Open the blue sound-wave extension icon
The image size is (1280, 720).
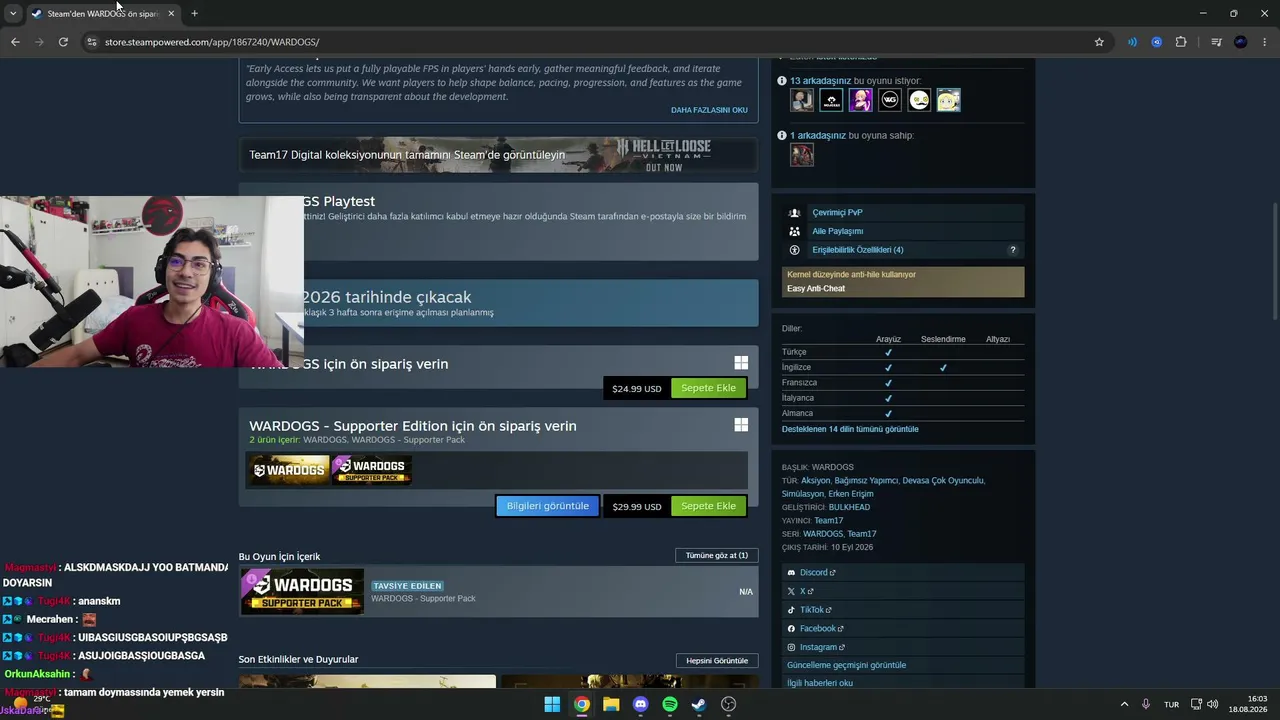(1132, 42)
